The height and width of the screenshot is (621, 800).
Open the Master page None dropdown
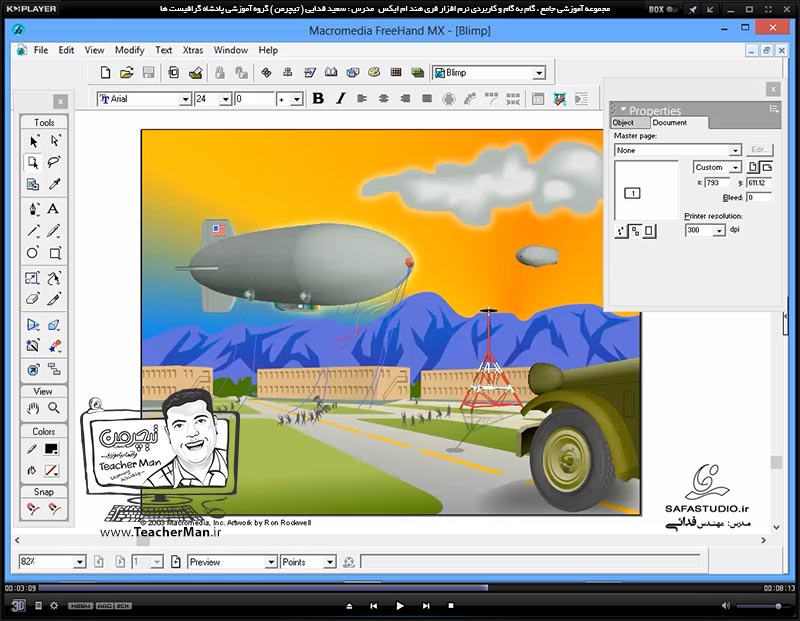click(735, 151)
